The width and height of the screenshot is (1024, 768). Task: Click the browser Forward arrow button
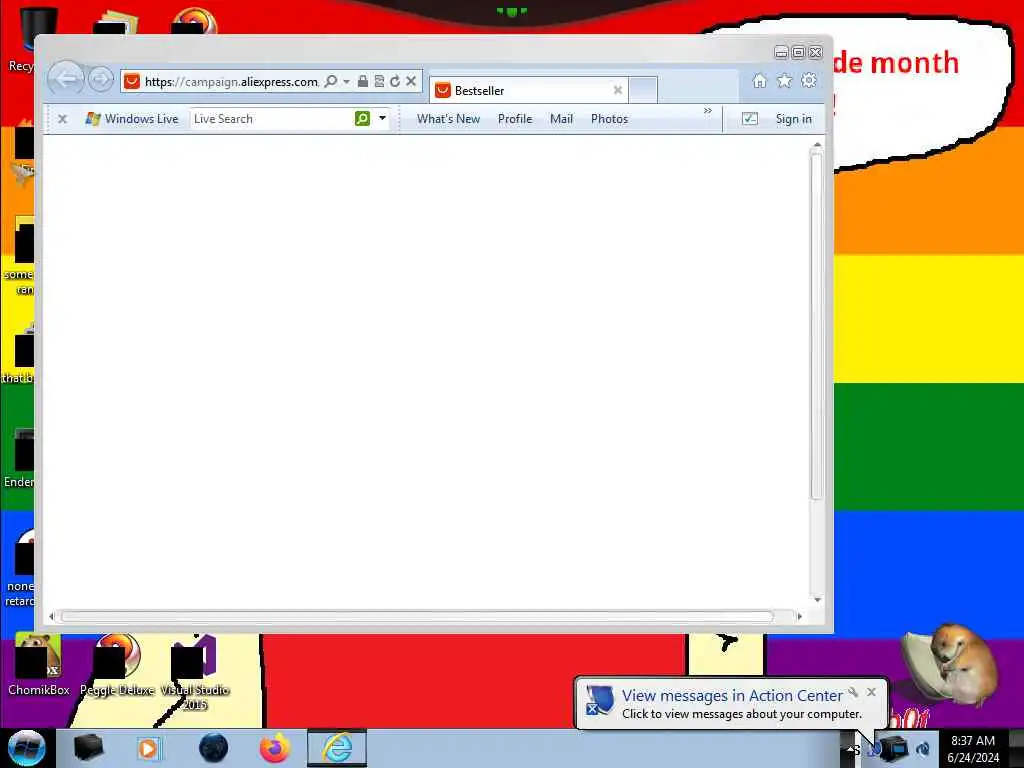pyautogui.click(x=101, y=80)
